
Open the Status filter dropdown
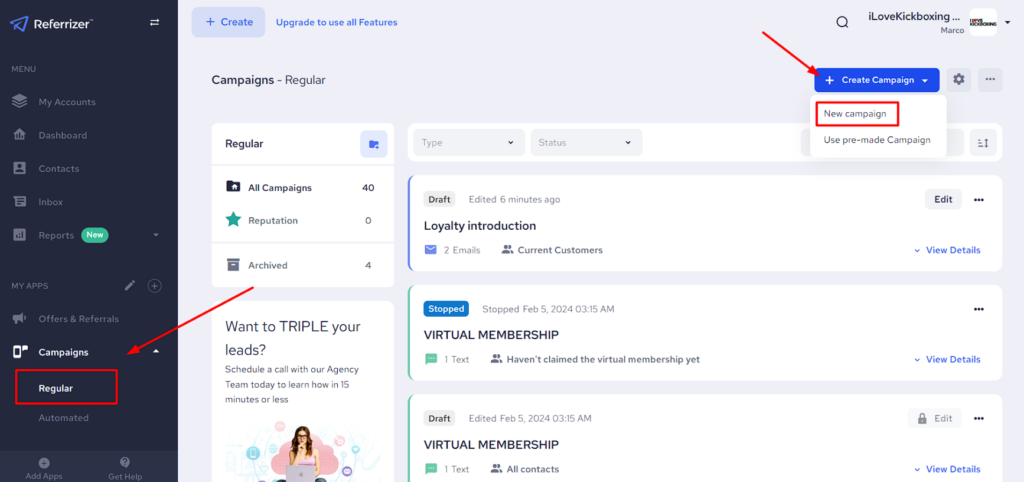586,143
